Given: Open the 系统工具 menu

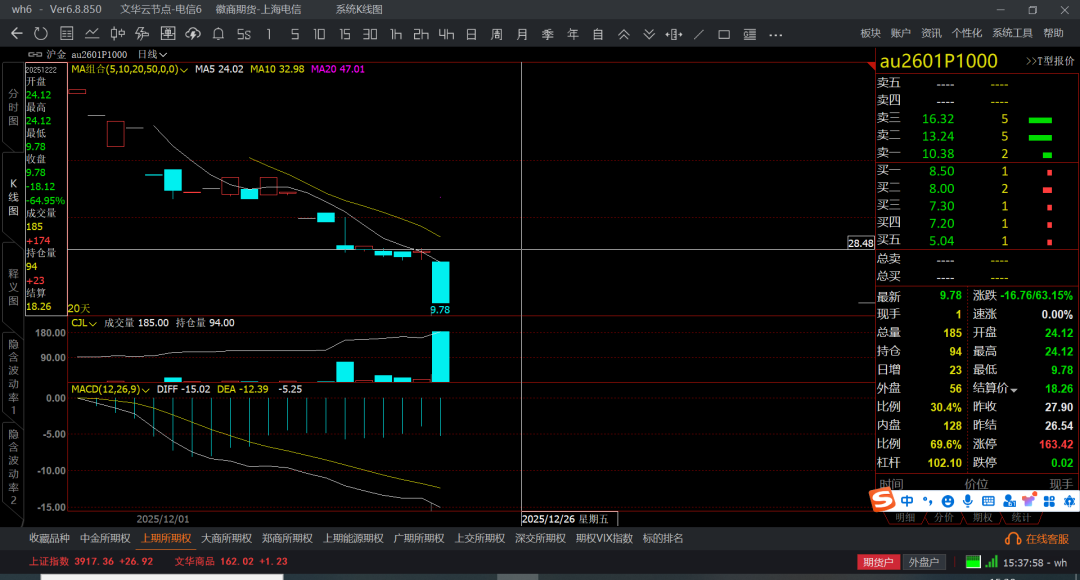Looking at the screenshot, I should (x=1012, y=33).
